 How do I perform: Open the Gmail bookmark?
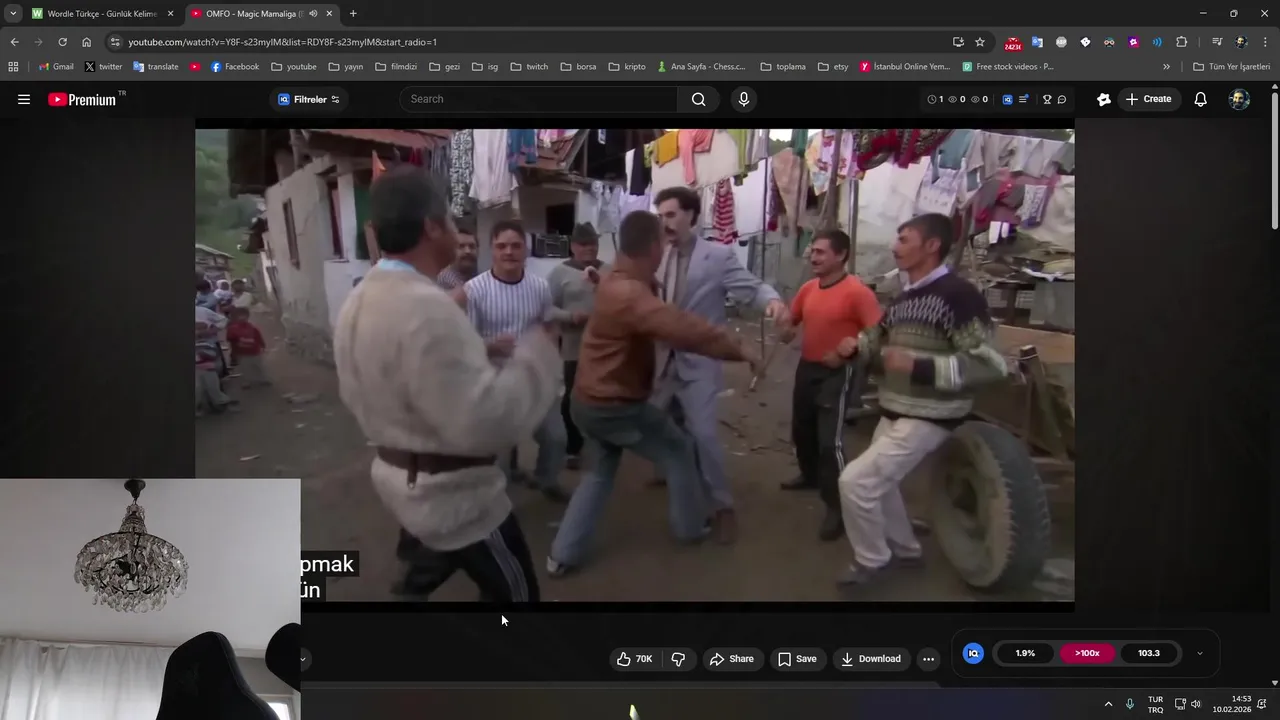click(55, 67)
